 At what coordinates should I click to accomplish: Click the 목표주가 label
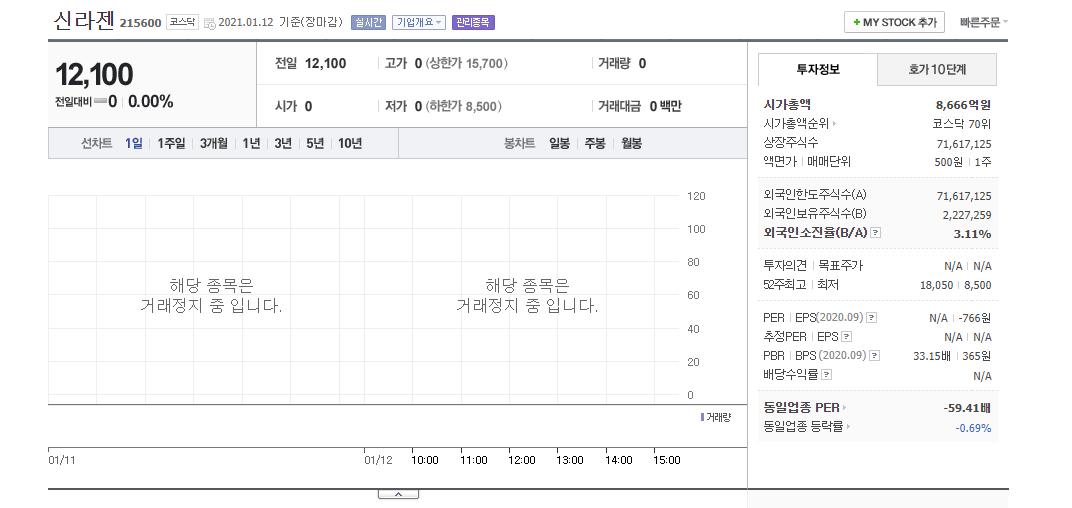840,265
